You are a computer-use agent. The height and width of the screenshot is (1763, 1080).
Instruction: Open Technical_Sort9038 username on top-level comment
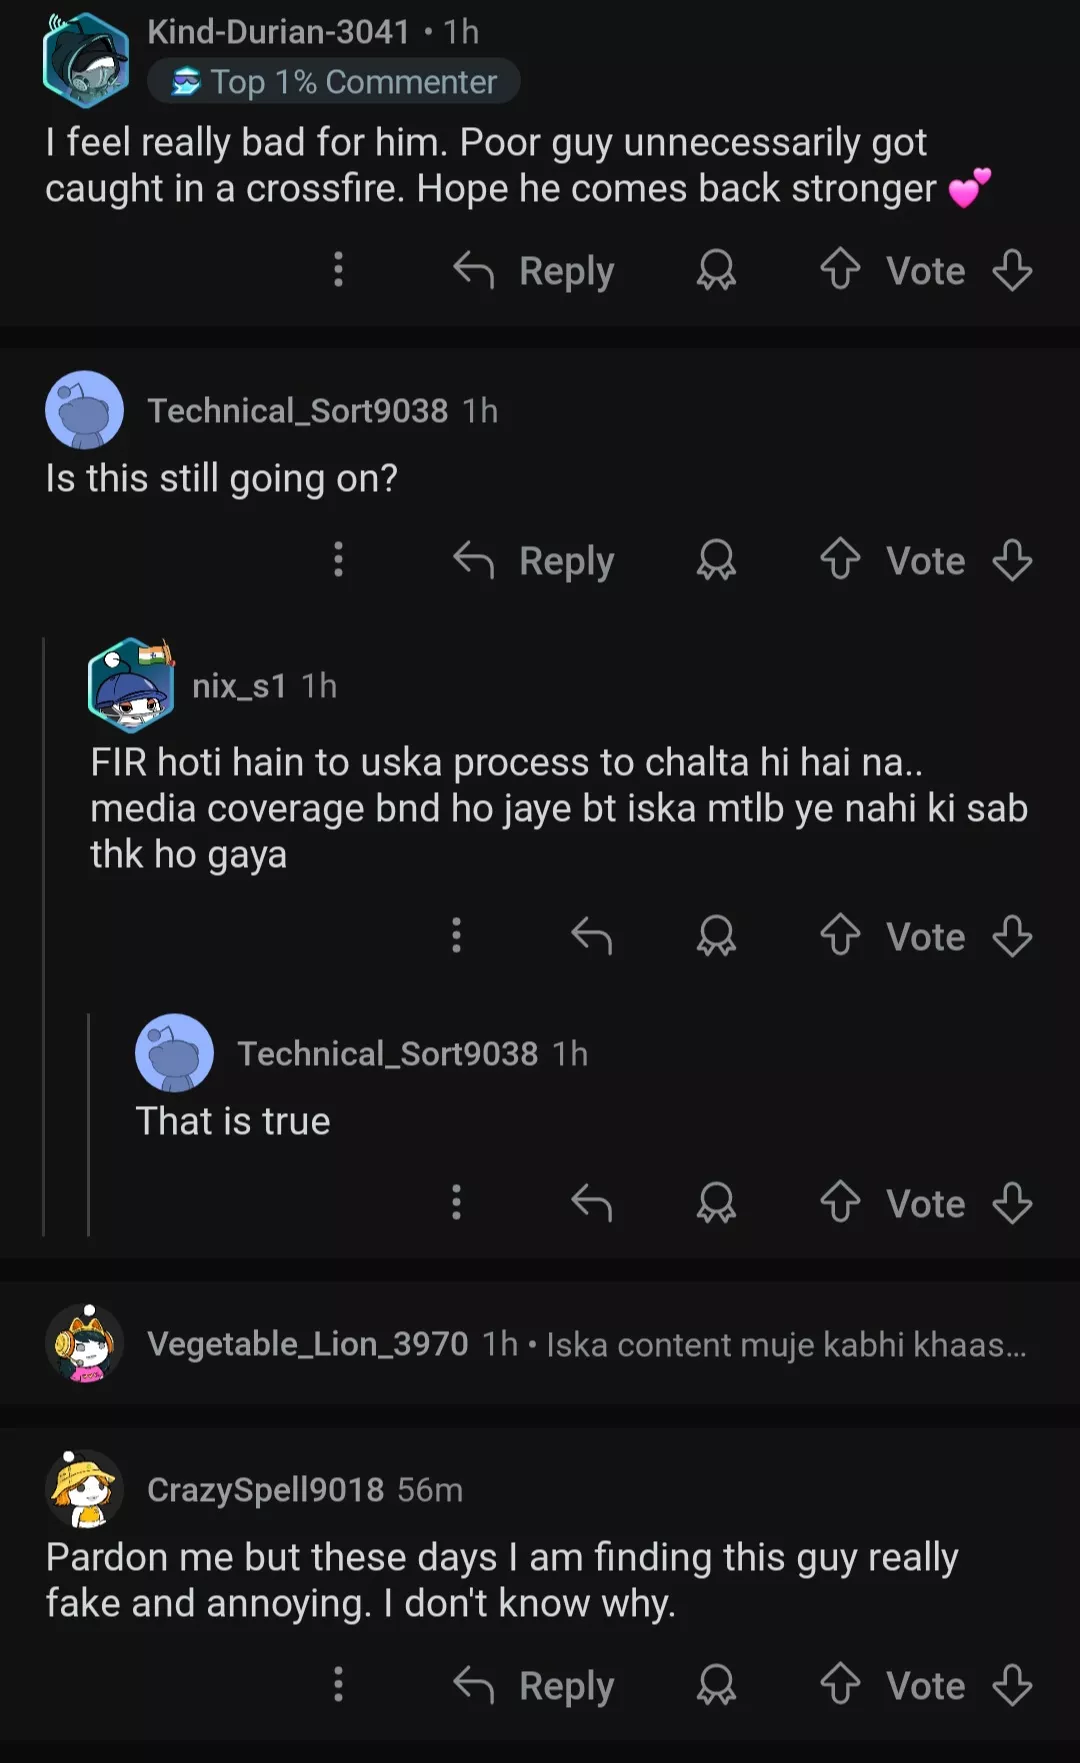coord(297,411)
